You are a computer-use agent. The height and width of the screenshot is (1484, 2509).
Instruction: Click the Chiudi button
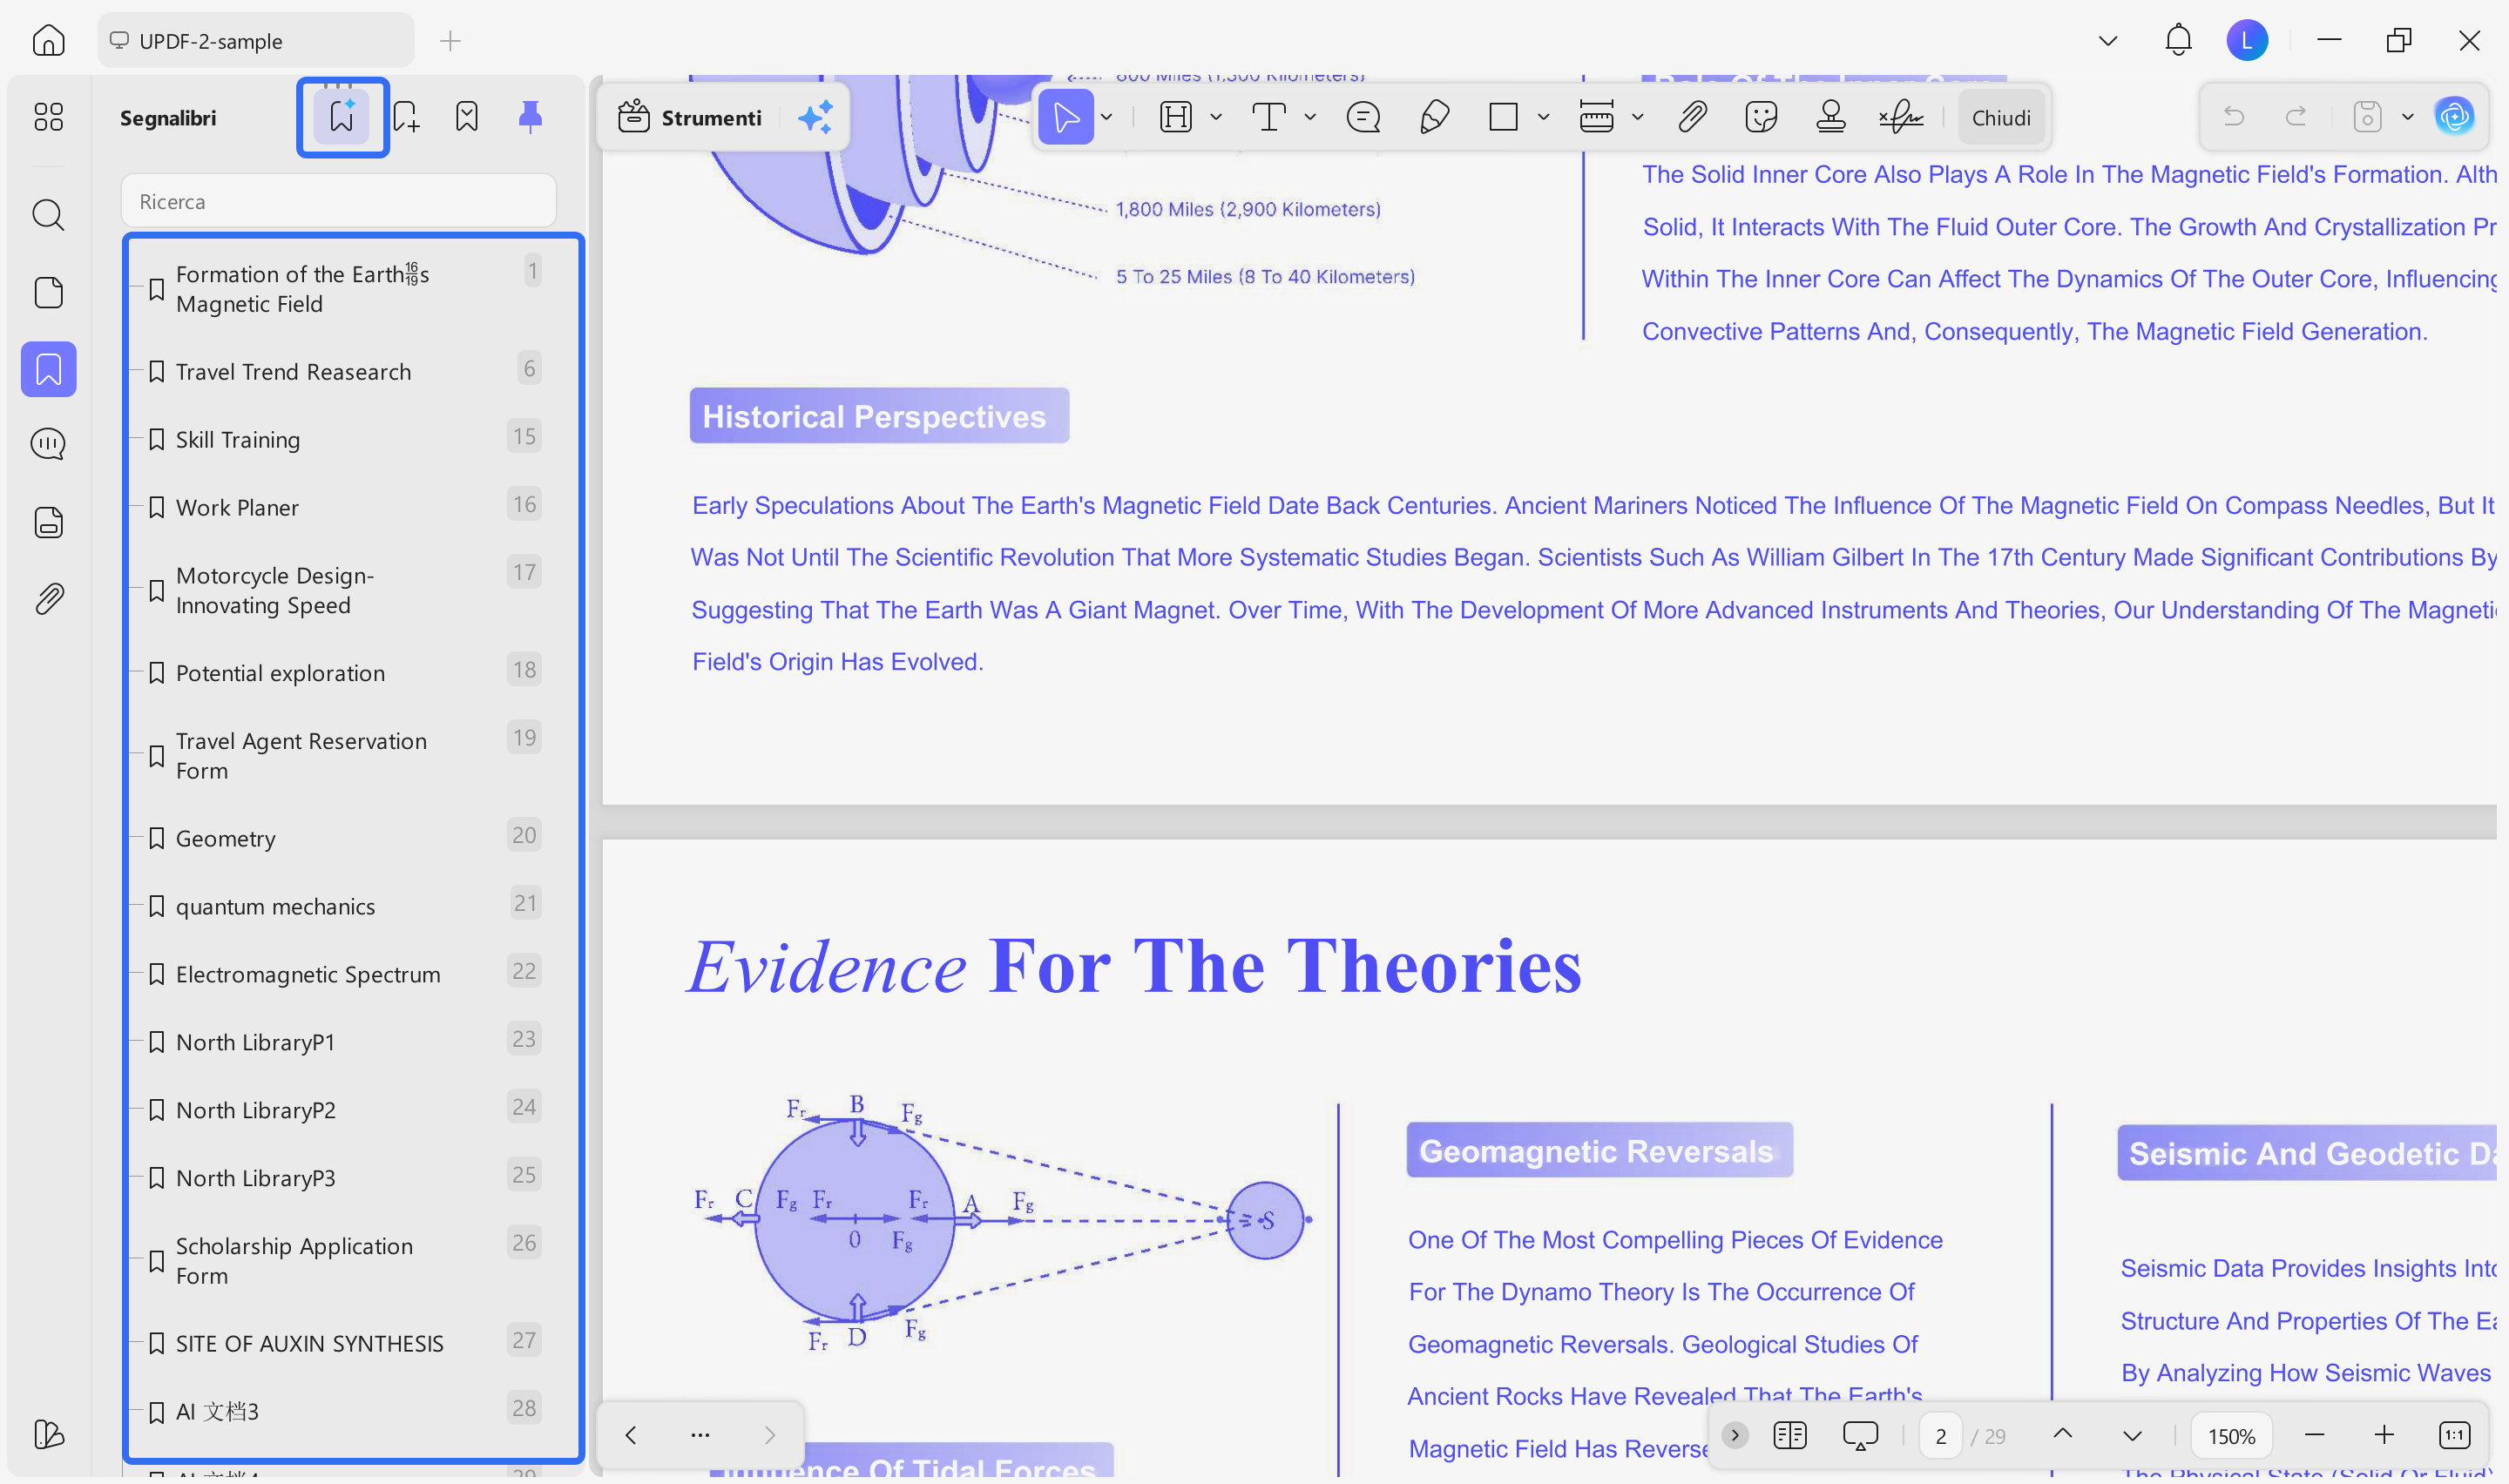(2000, 117)
